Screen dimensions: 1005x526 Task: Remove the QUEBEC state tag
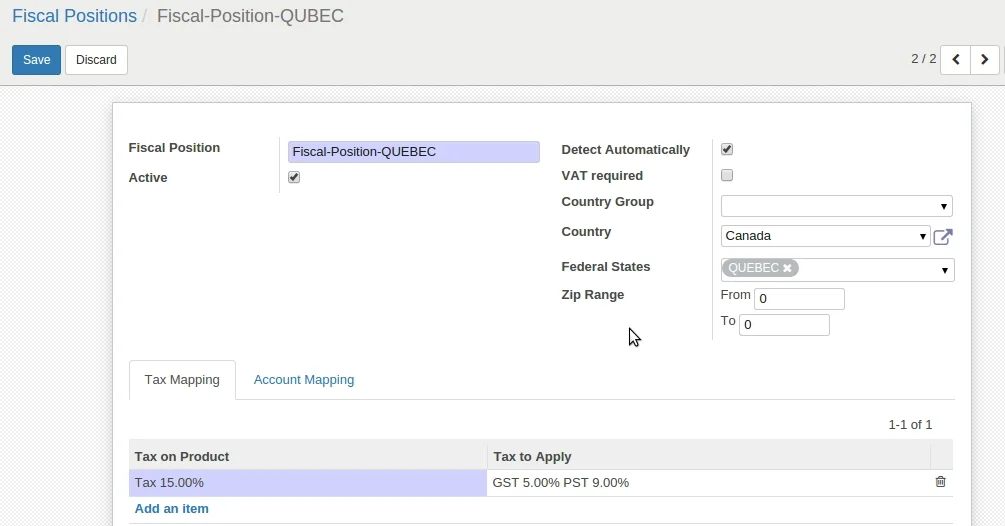(x=788, y=268)
